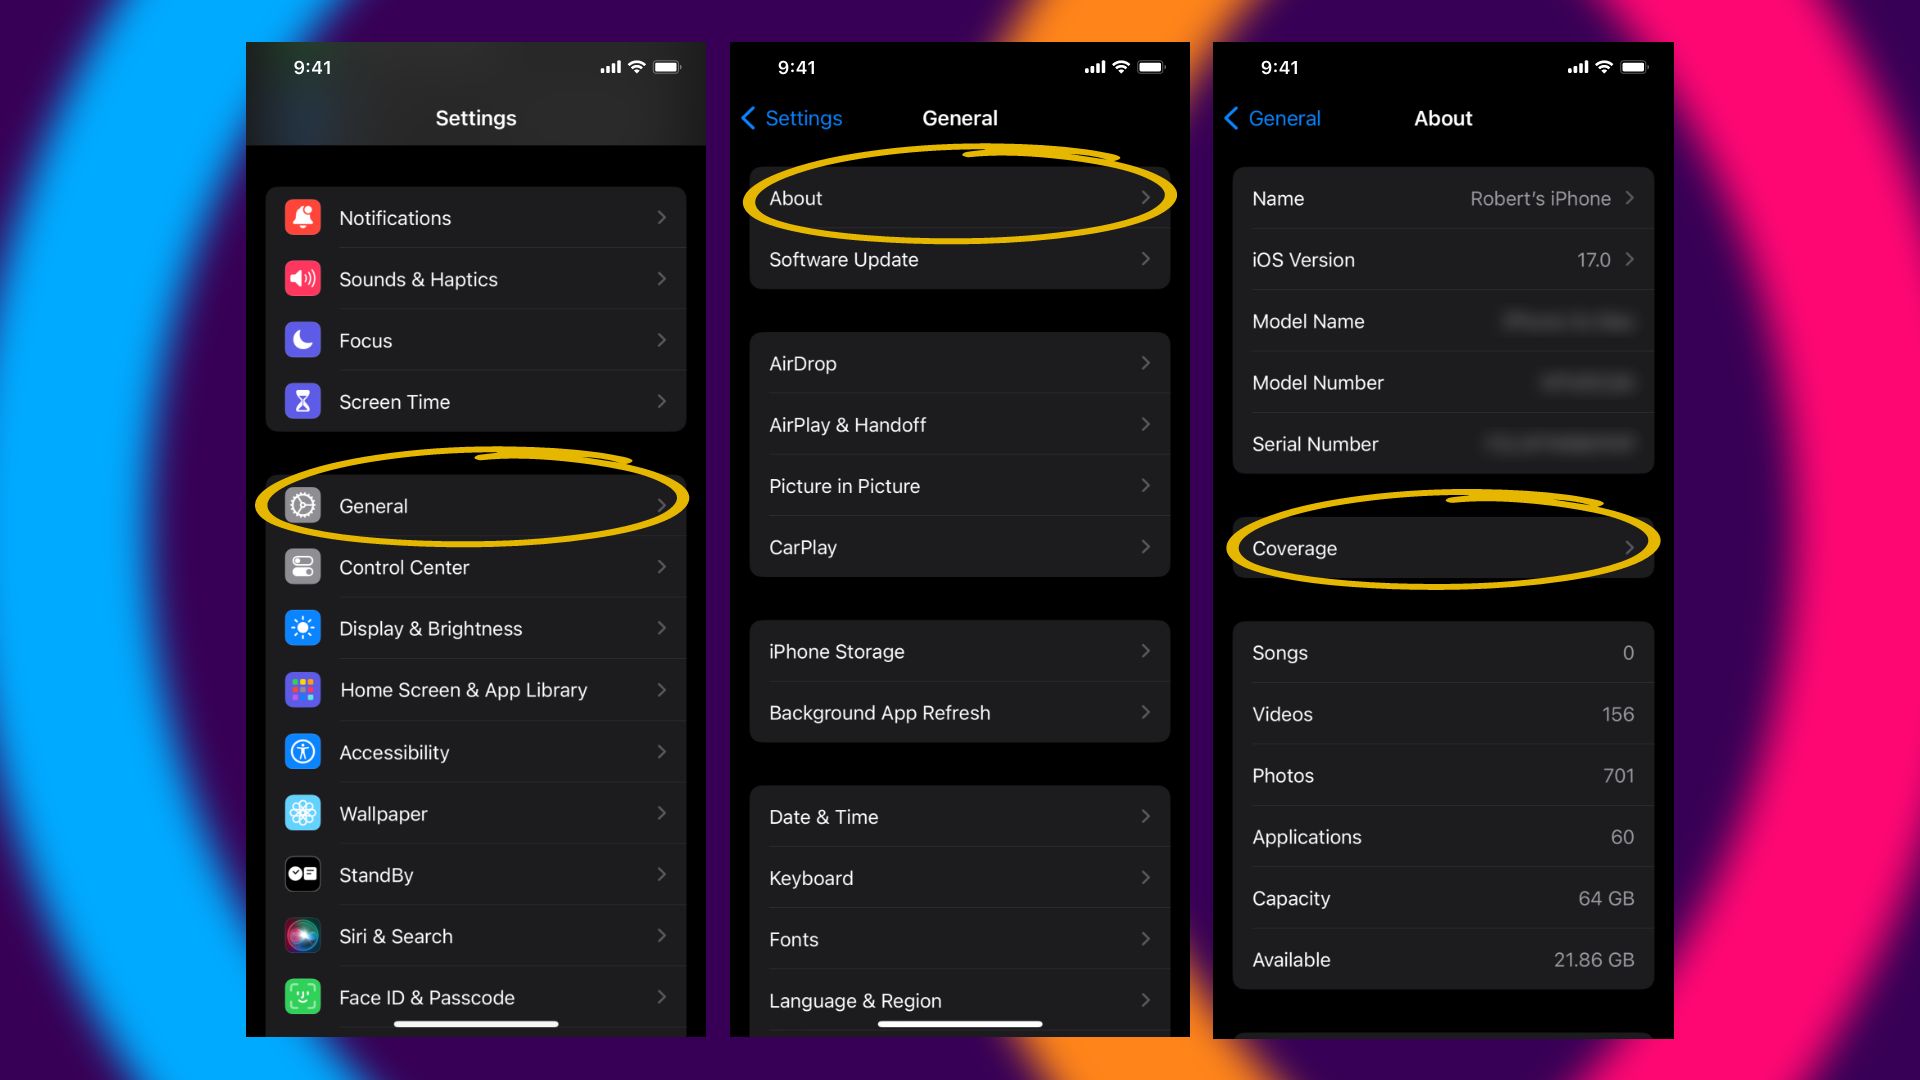The height and width of the screenshot is (1080, 1920).
Task: Tap the iOS Version field
Action: click(x=1439, y=260)
